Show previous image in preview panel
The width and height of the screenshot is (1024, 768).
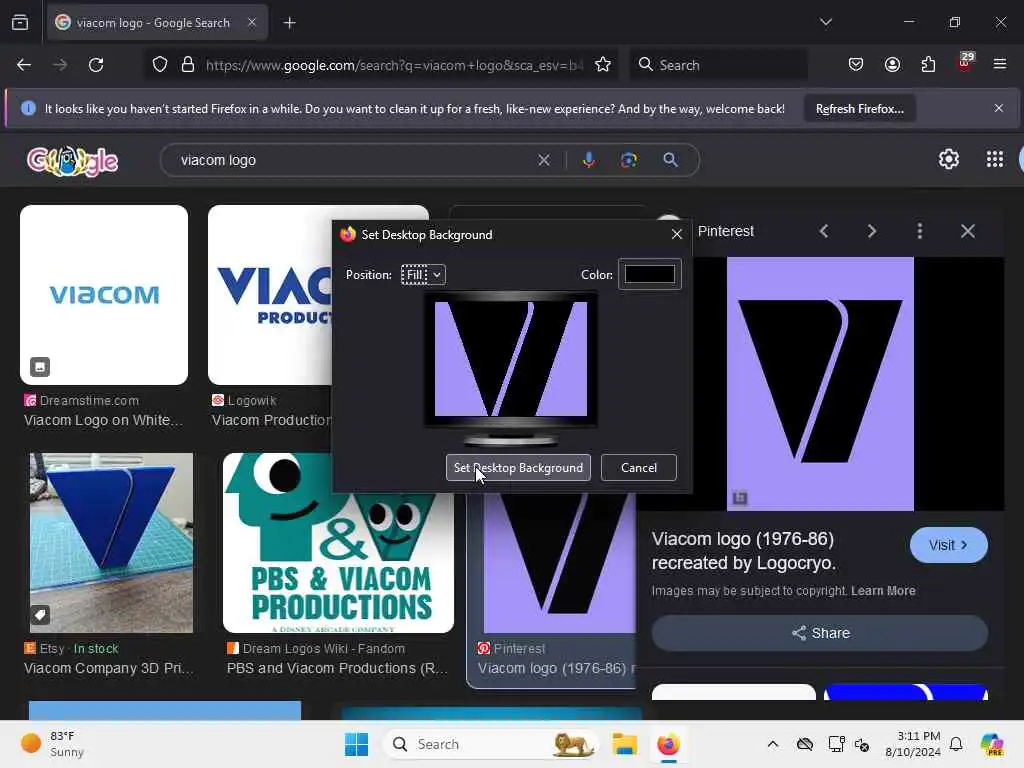click(824, 231)
